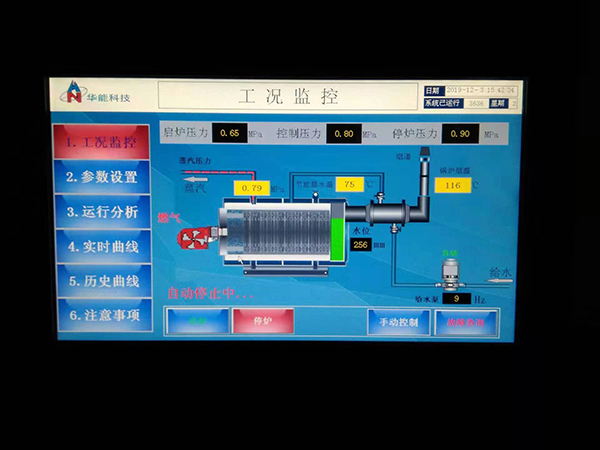
Task: Click the 华能科技 company logo
Action: tap(96, 93)
